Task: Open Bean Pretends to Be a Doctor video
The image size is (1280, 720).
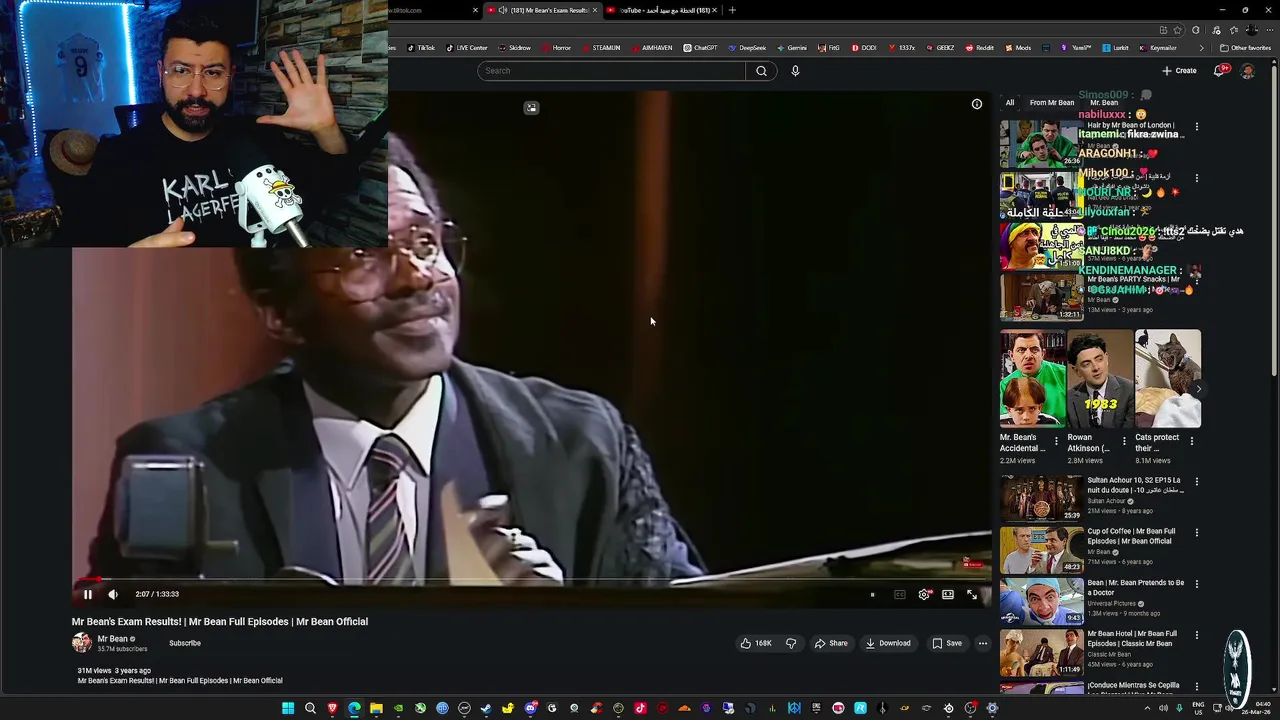Action: 1041,600
